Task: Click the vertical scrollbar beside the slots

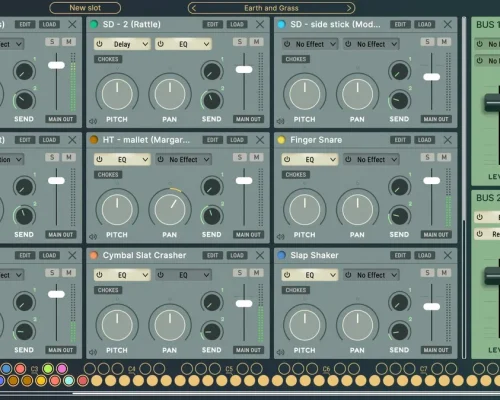Action: [x=464, y=188]
